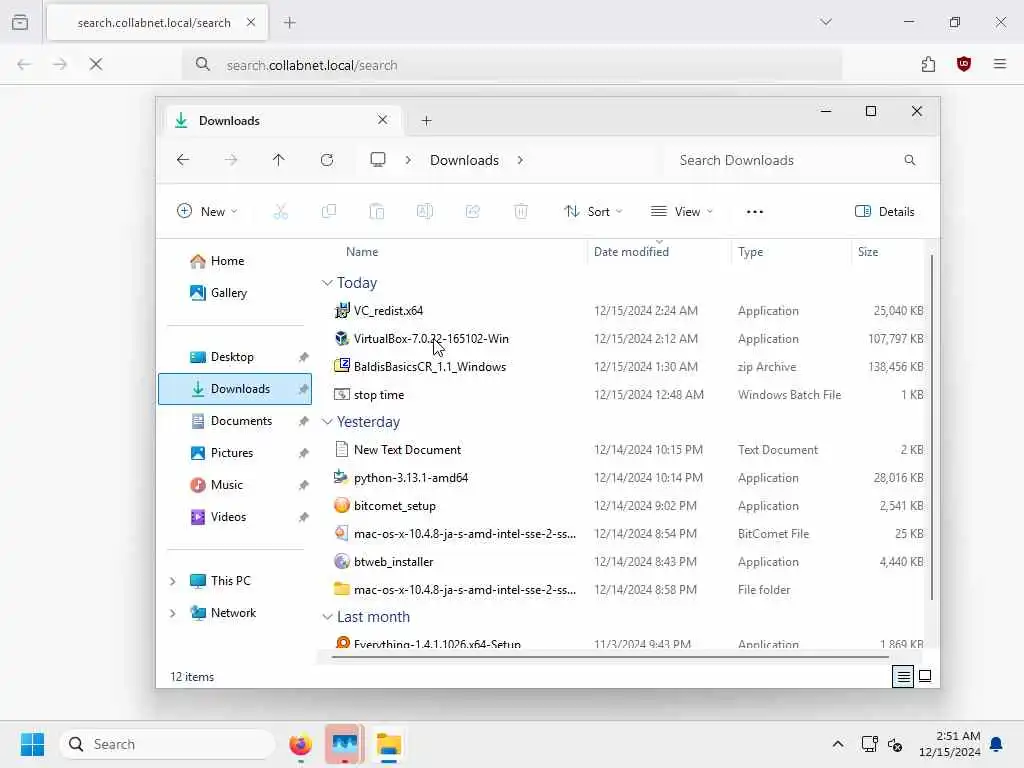Add a new File Explorer tab
Screen dimensions: 1024x768
pyautogui.click(x=426, y=121)
